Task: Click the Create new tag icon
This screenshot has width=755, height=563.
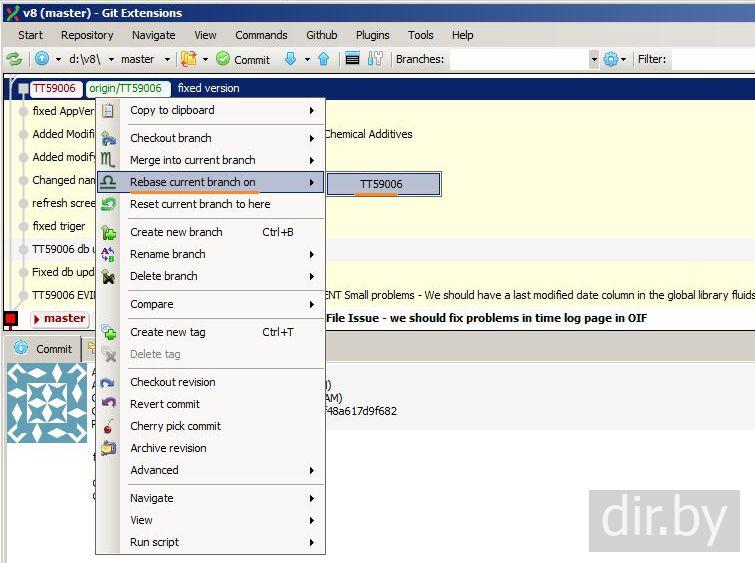Action: pyautogui.click(x=109, y=332)
